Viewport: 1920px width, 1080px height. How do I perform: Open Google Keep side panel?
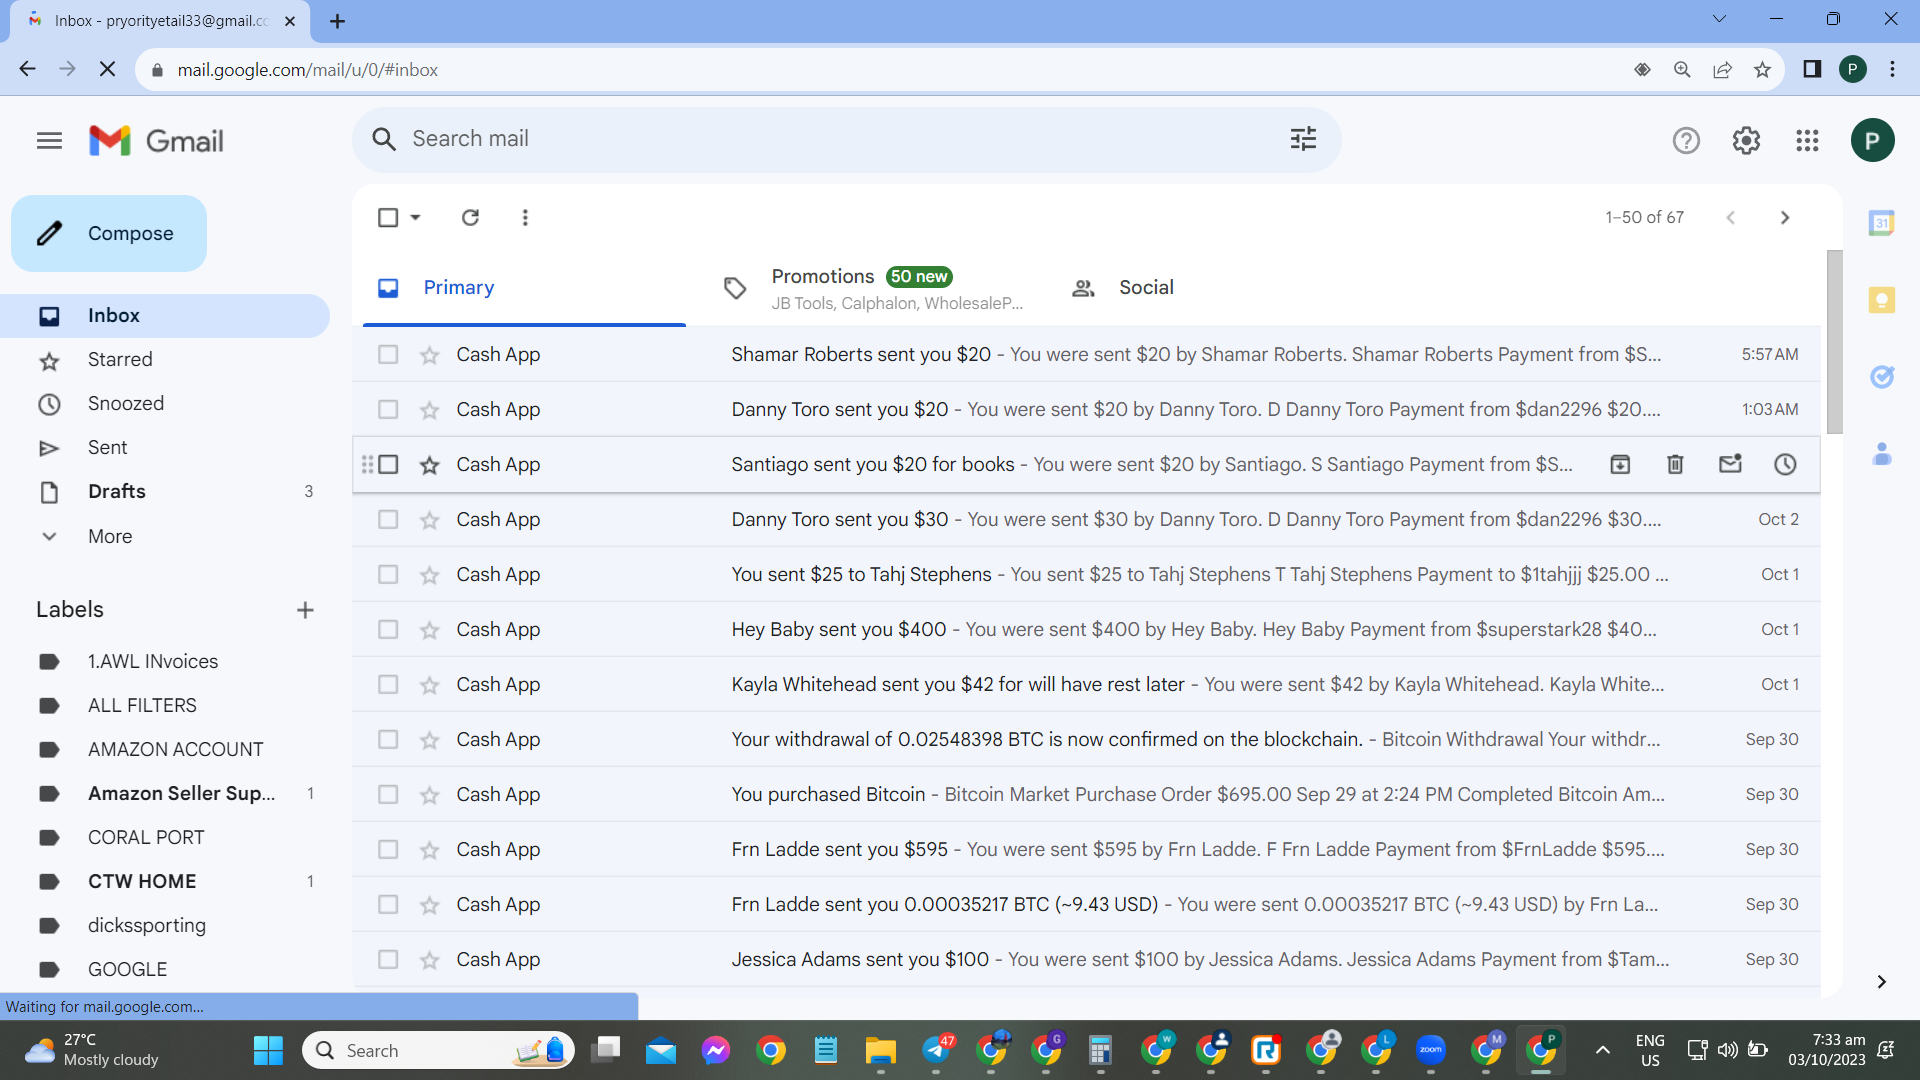click(1882, 299)
